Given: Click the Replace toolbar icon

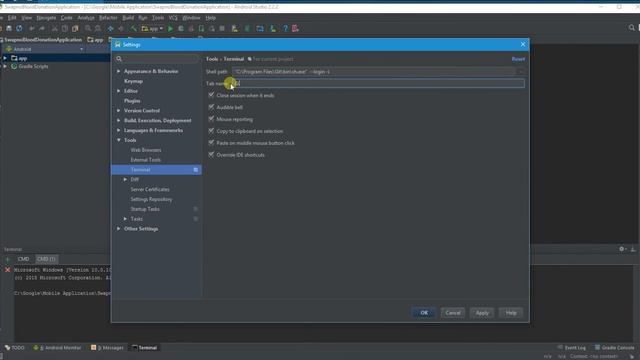Looking at the screenshot, I should tap(98, 29).
